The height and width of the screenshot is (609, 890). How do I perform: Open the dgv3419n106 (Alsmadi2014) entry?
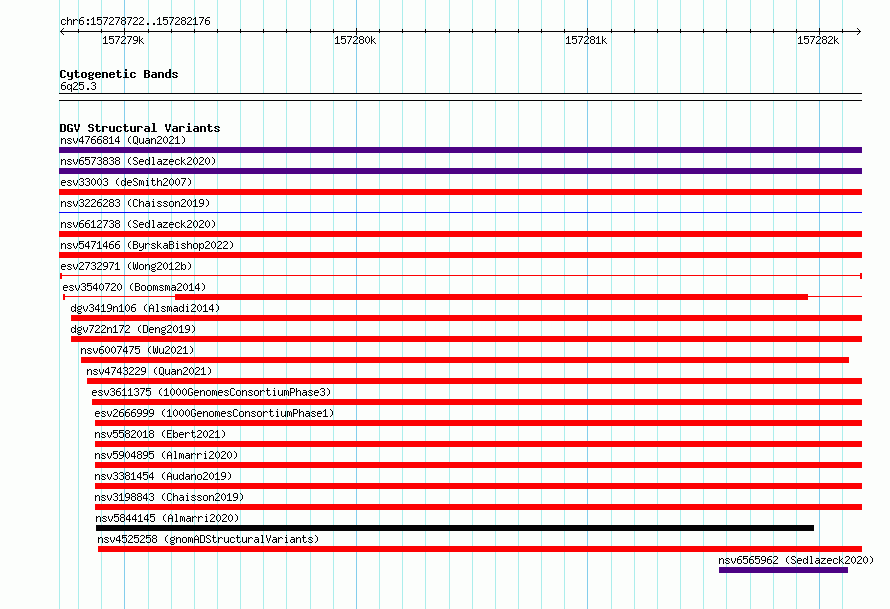466,318
